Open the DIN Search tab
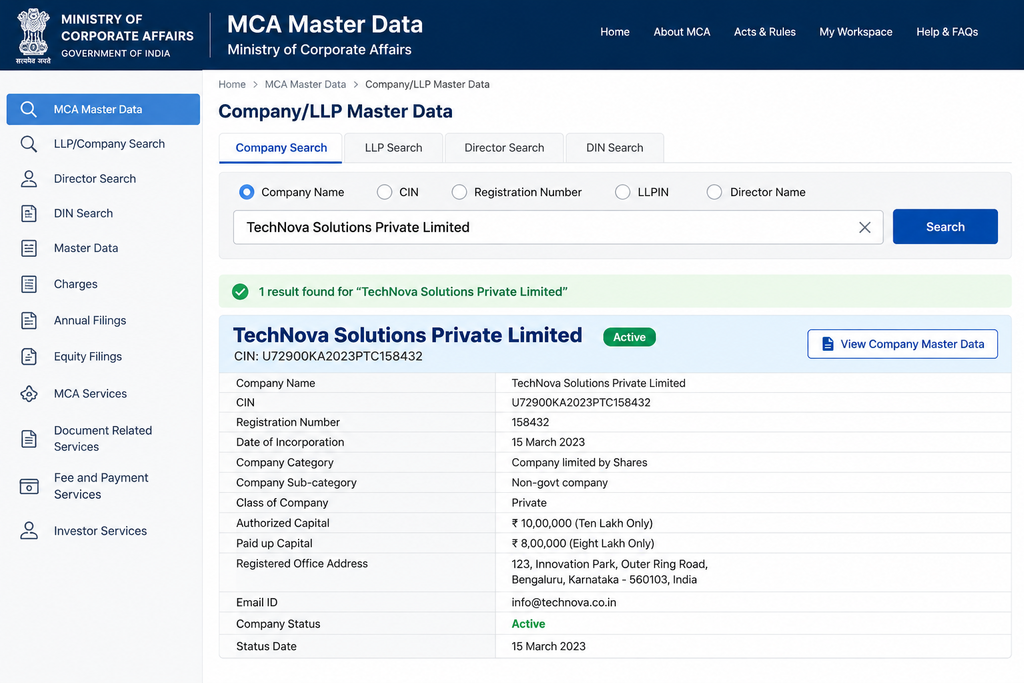Screen dimensions: 1024x683 tap(615, 148)
